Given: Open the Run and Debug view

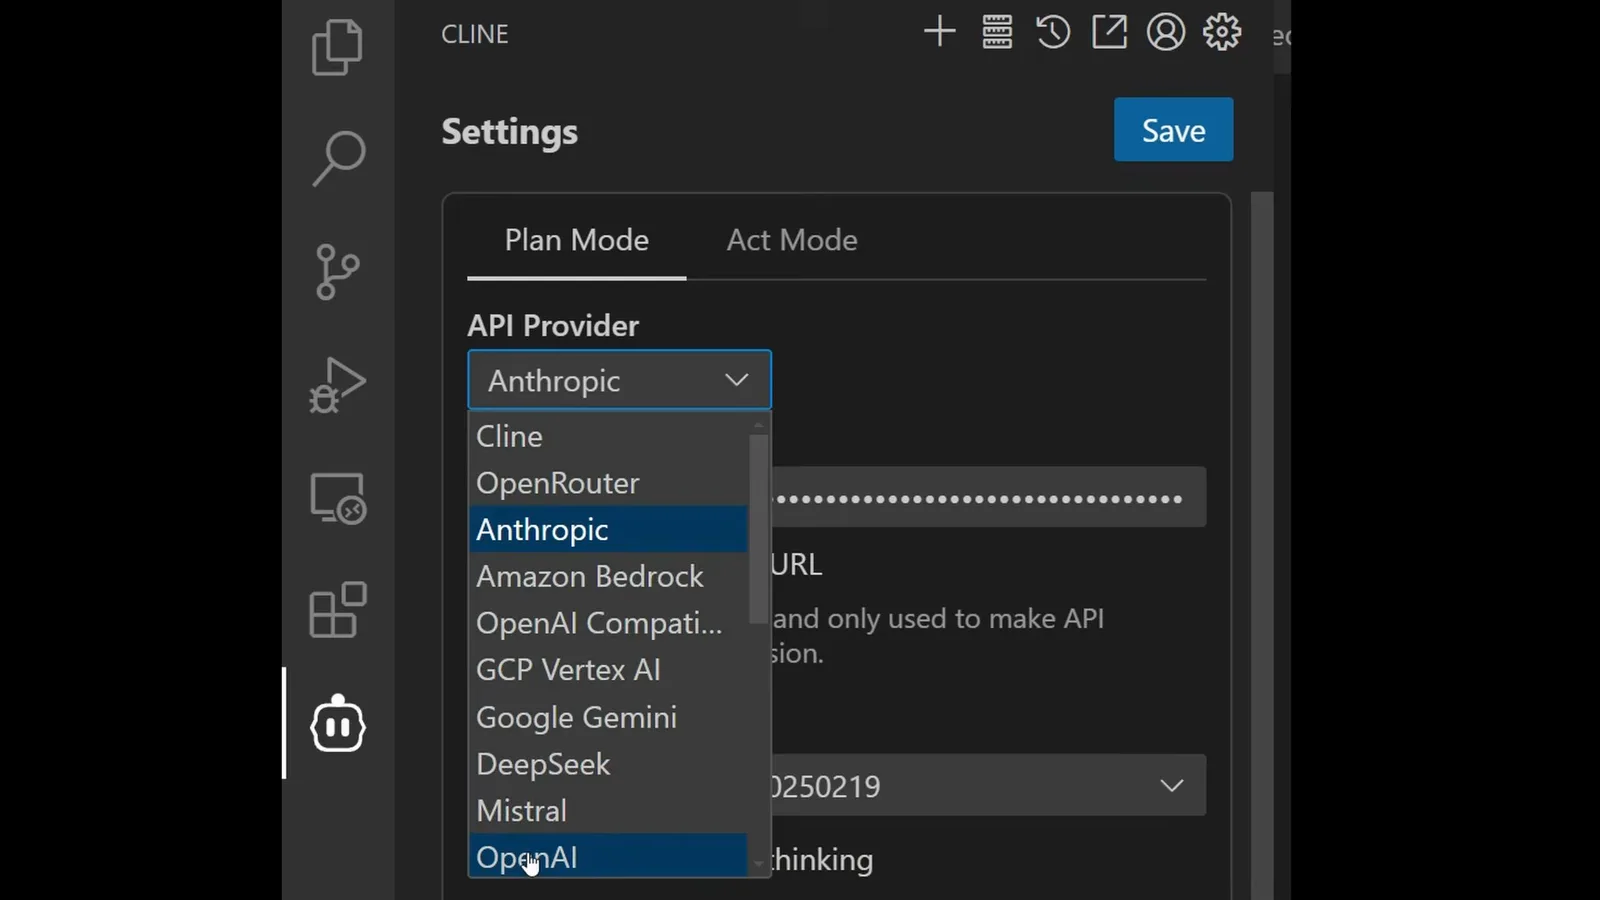Looking at the screenshot, I should pos(338,385).
